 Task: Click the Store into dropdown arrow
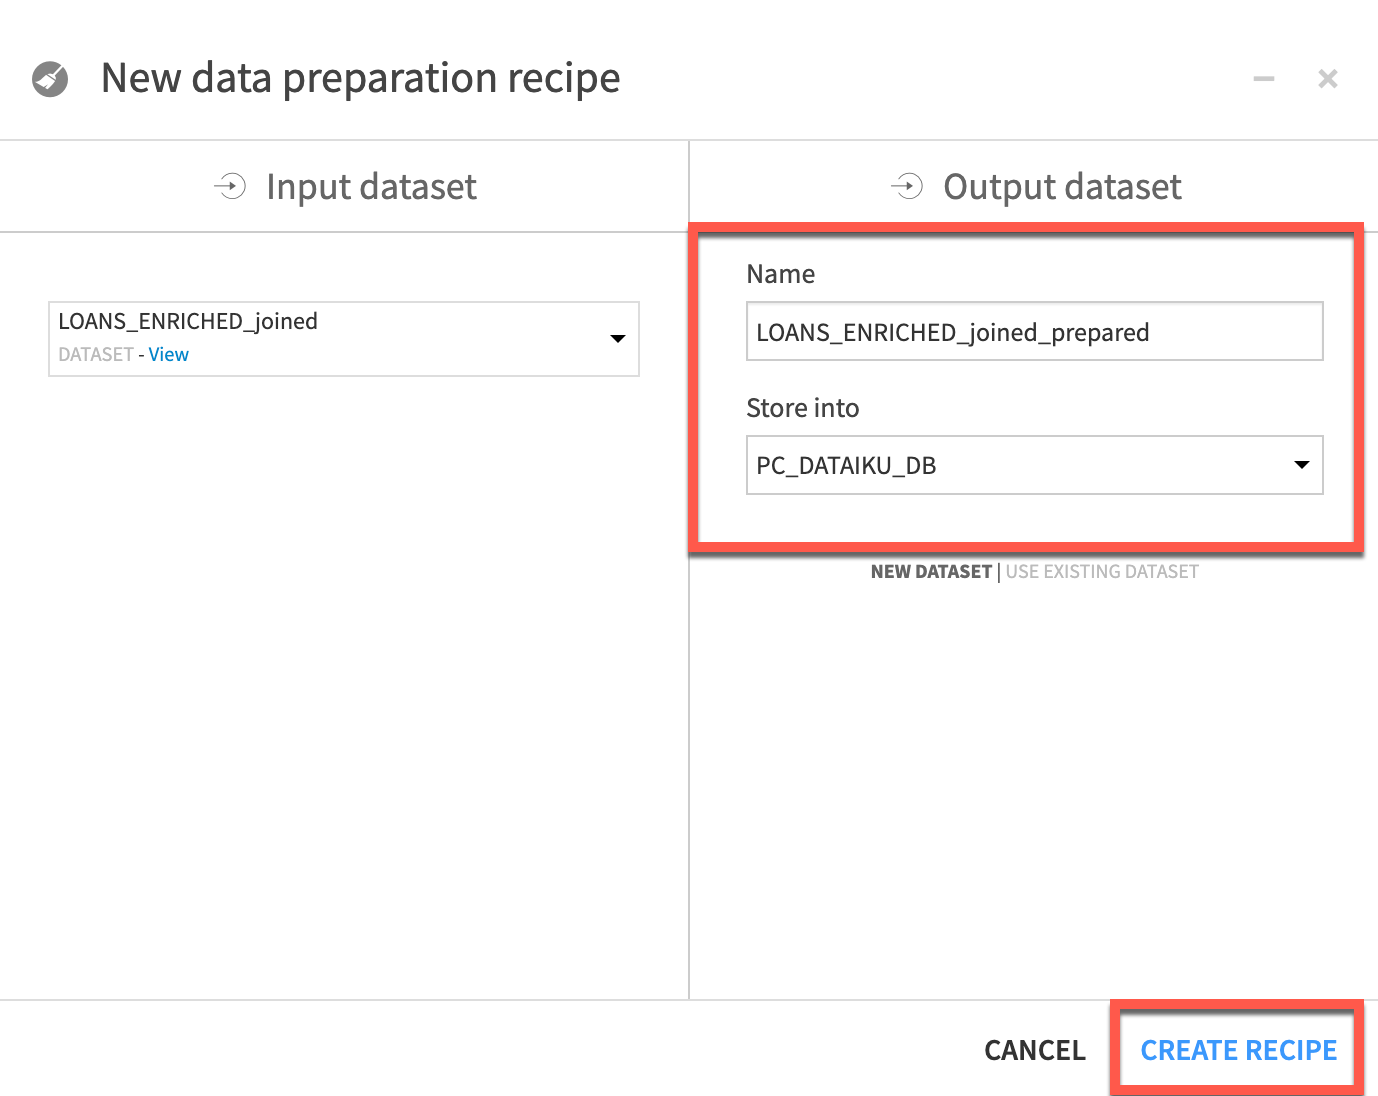pos(1301,465)
